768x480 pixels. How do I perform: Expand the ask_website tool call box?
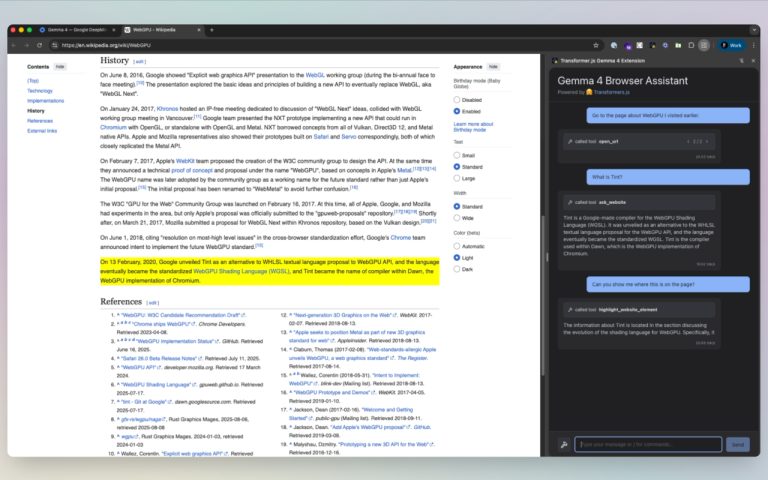(639, 202)
